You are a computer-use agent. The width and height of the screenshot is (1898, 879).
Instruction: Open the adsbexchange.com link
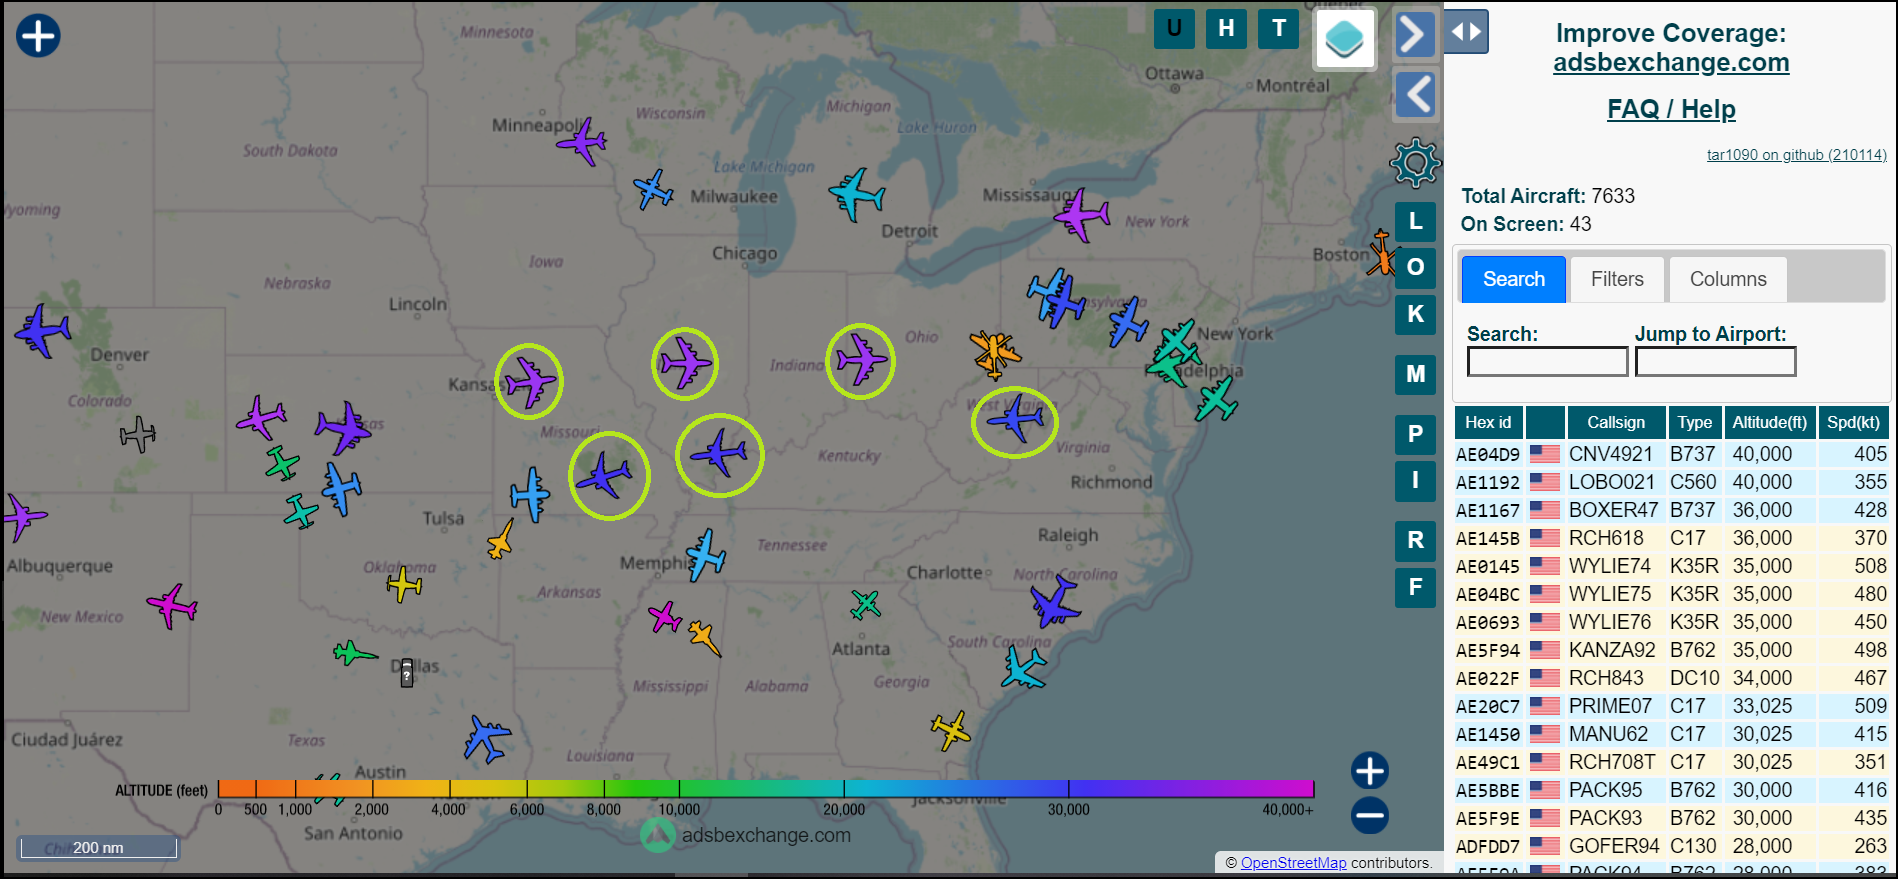pyautogui.click(x=1671, y=62)
